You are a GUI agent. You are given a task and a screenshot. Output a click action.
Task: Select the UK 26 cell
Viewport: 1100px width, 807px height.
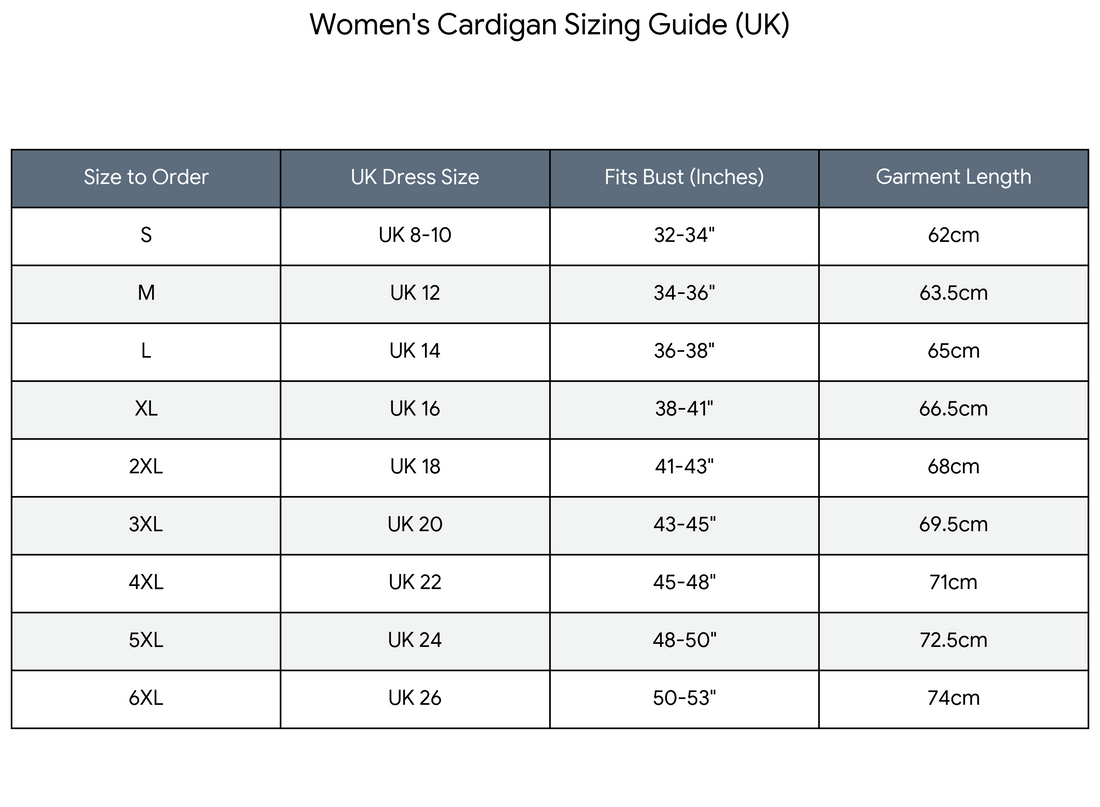coord(415,700)
